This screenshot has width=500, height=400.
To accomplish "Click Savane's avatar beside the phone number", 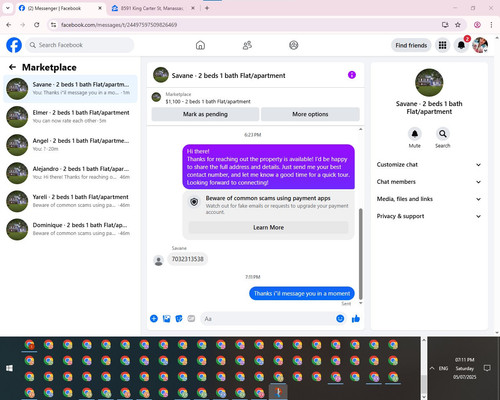I will coord(159,260).
